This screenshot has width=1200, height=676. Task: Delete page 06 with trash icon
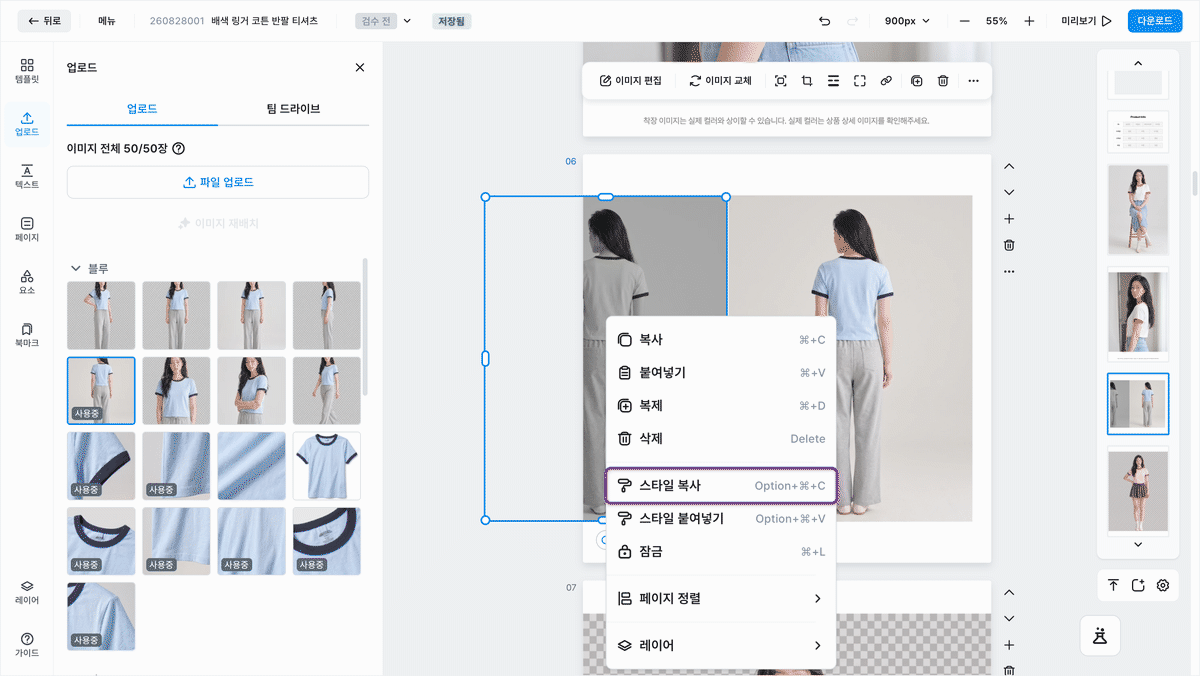pos(1009,245)
